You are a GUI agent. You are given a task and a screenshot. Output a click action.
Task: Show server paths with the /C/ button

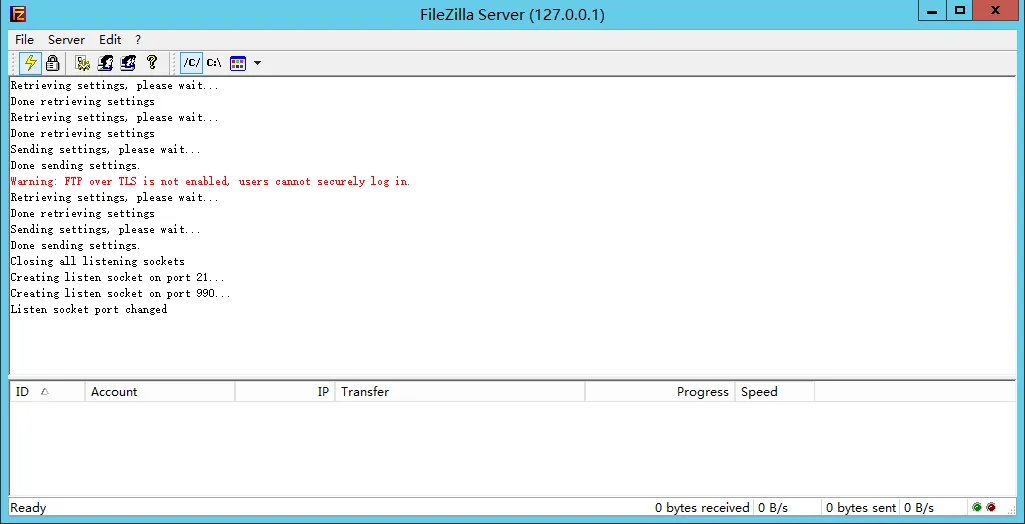coord(192,63)
